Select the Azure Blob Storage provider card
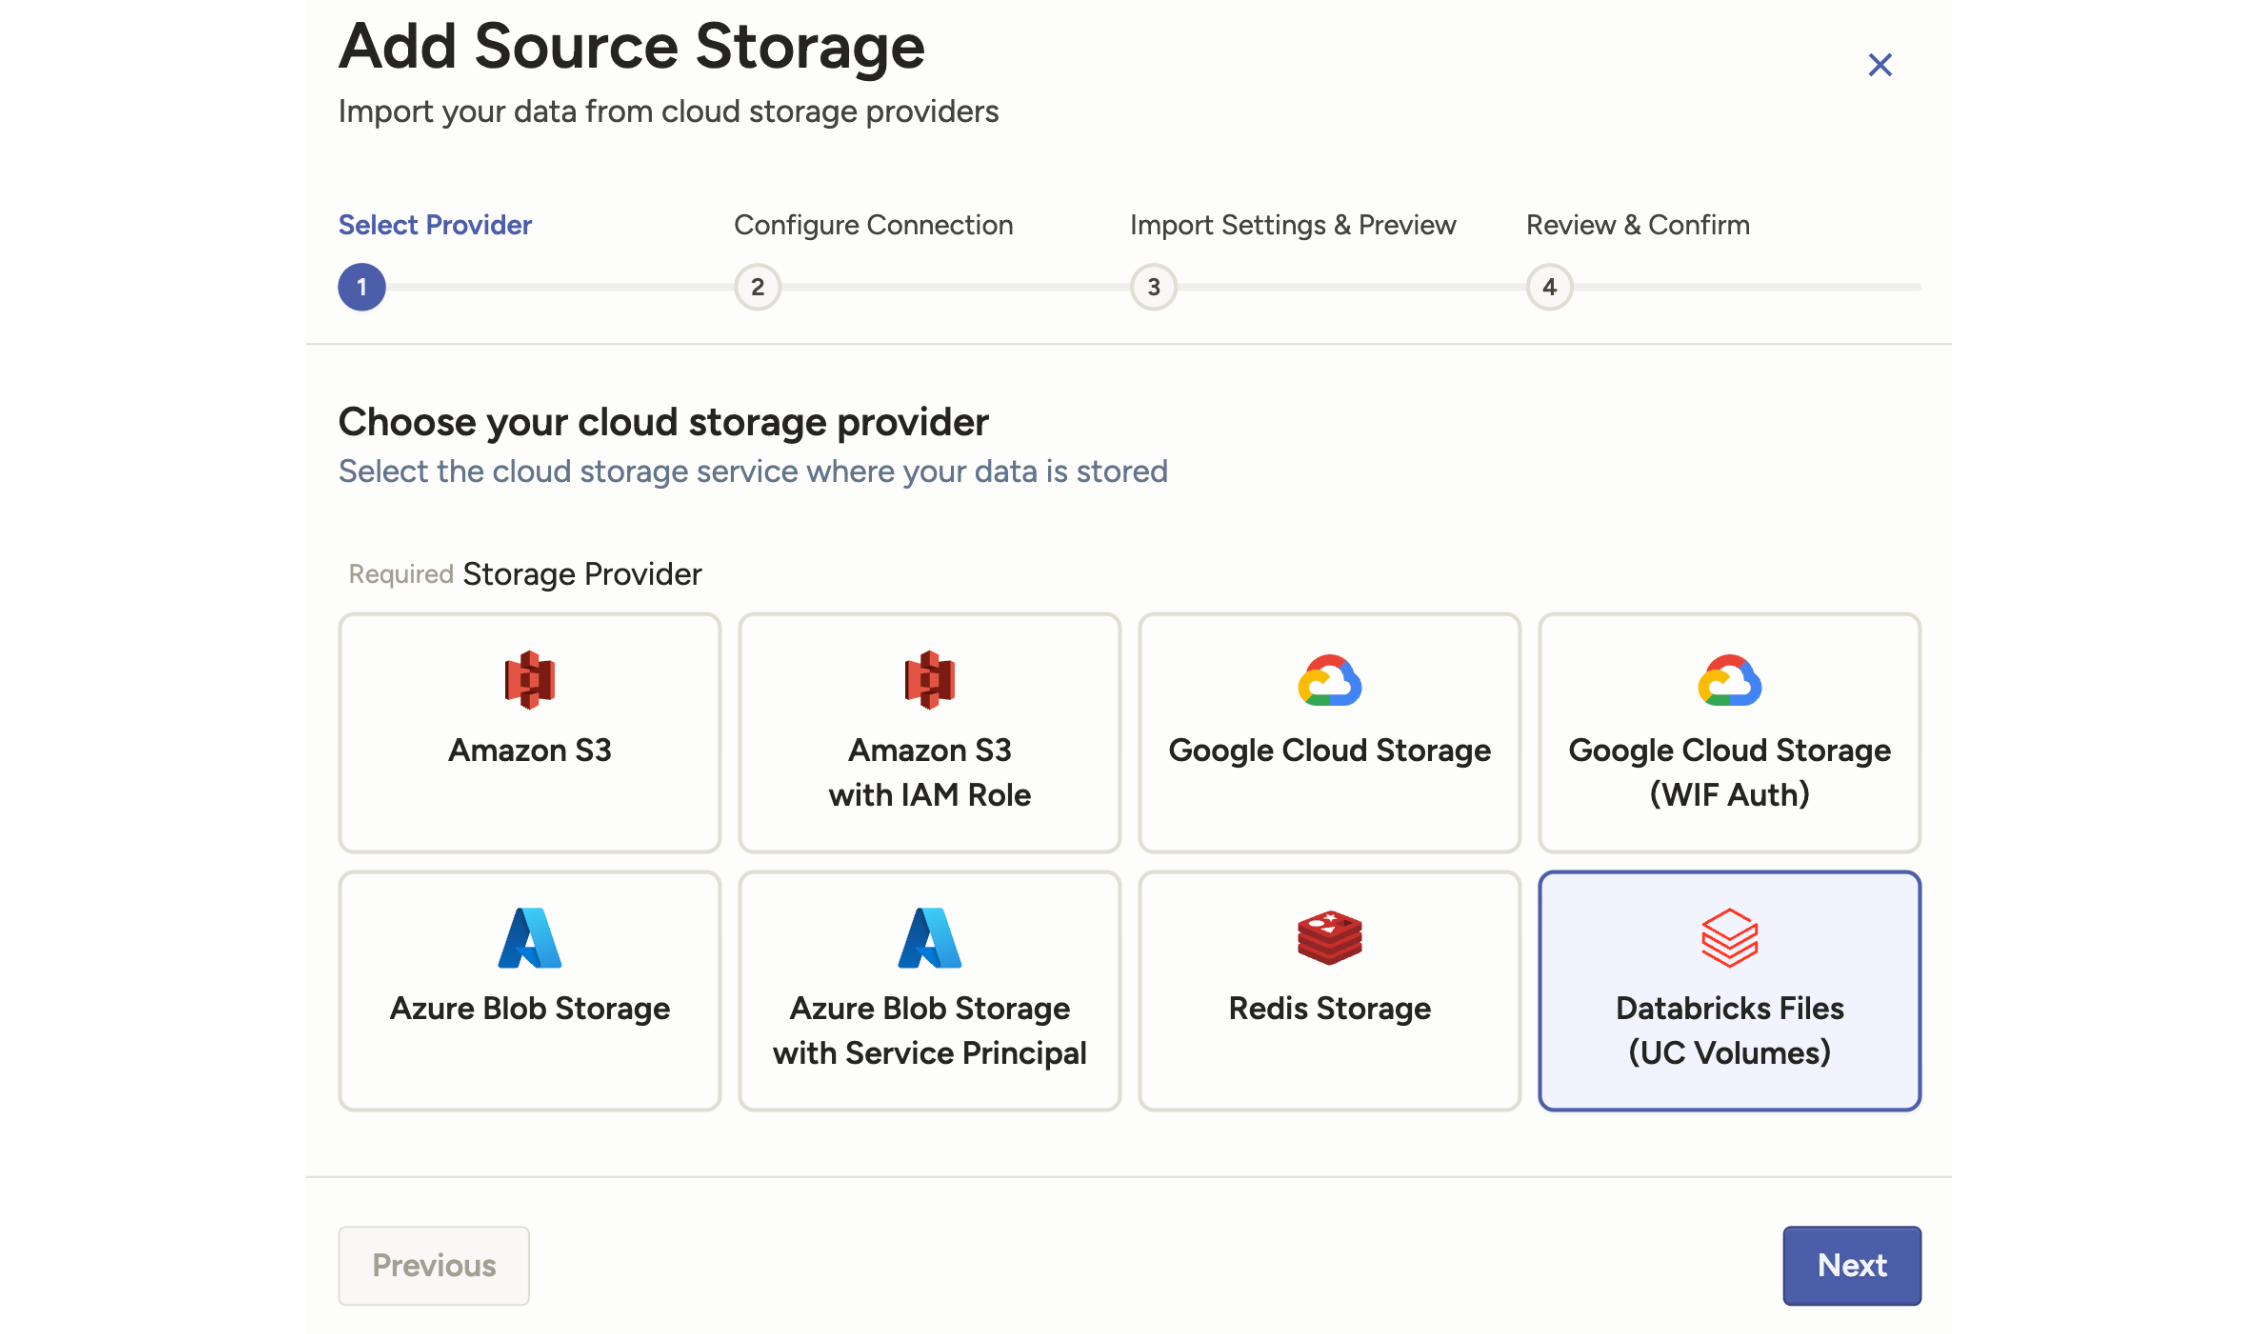This screenshot has width=2256, height=1334. point(529,990)
